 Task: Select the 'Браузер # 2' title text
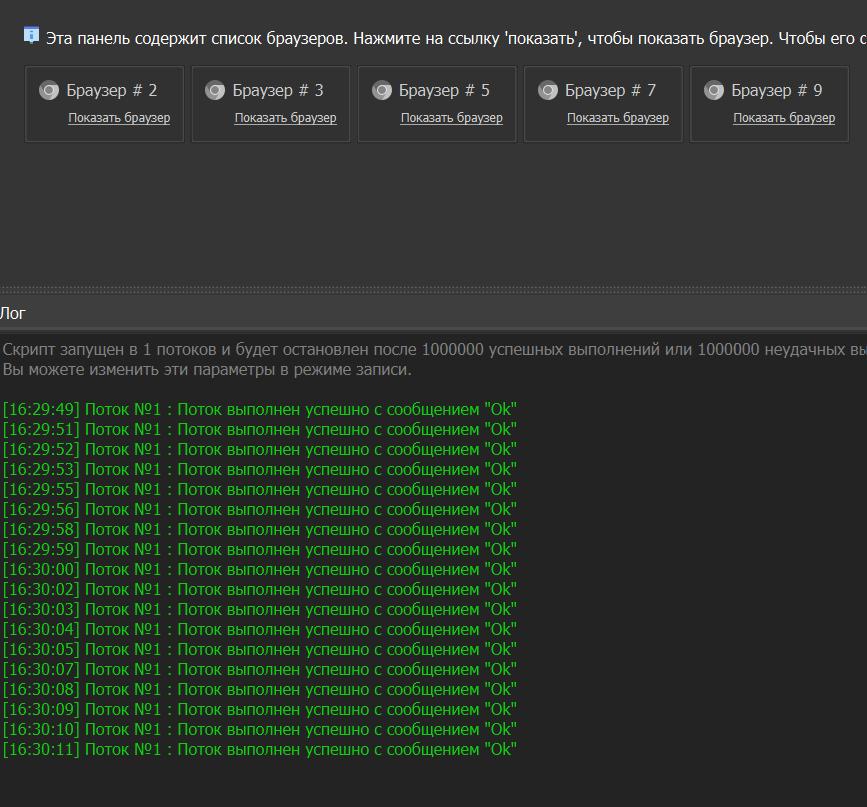[112, 91]
